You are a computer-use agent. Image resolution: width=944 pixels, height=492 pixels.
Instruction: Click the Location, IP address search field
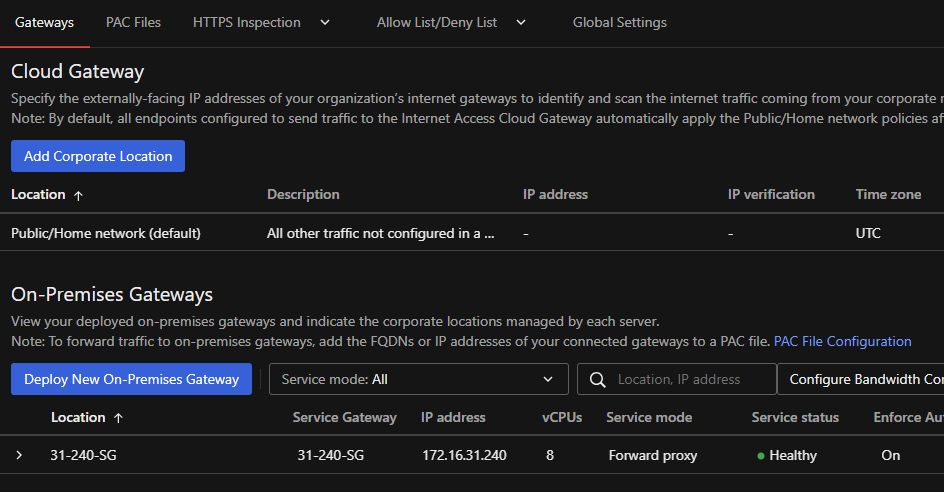click(x=690, y=379)
